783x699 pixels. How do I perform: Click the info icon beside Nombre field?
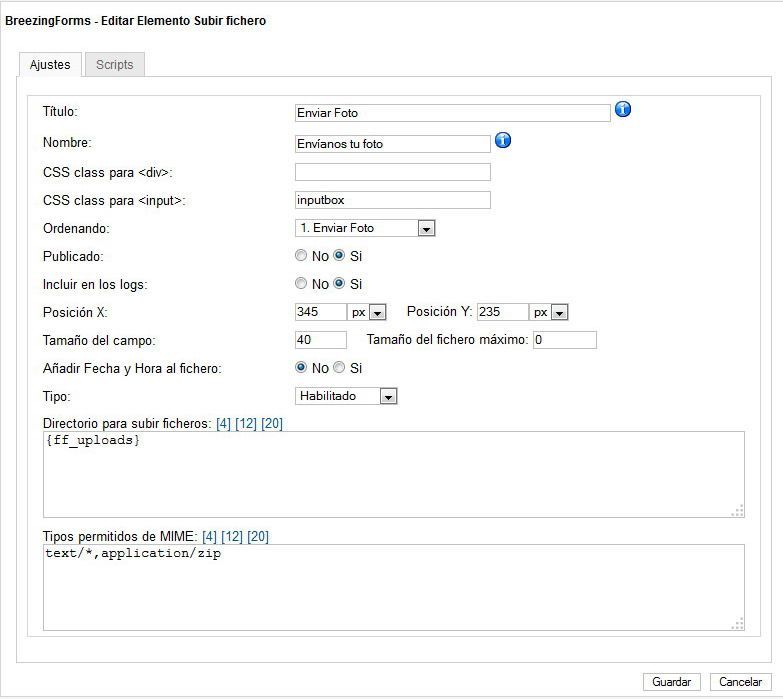point(503,140)
